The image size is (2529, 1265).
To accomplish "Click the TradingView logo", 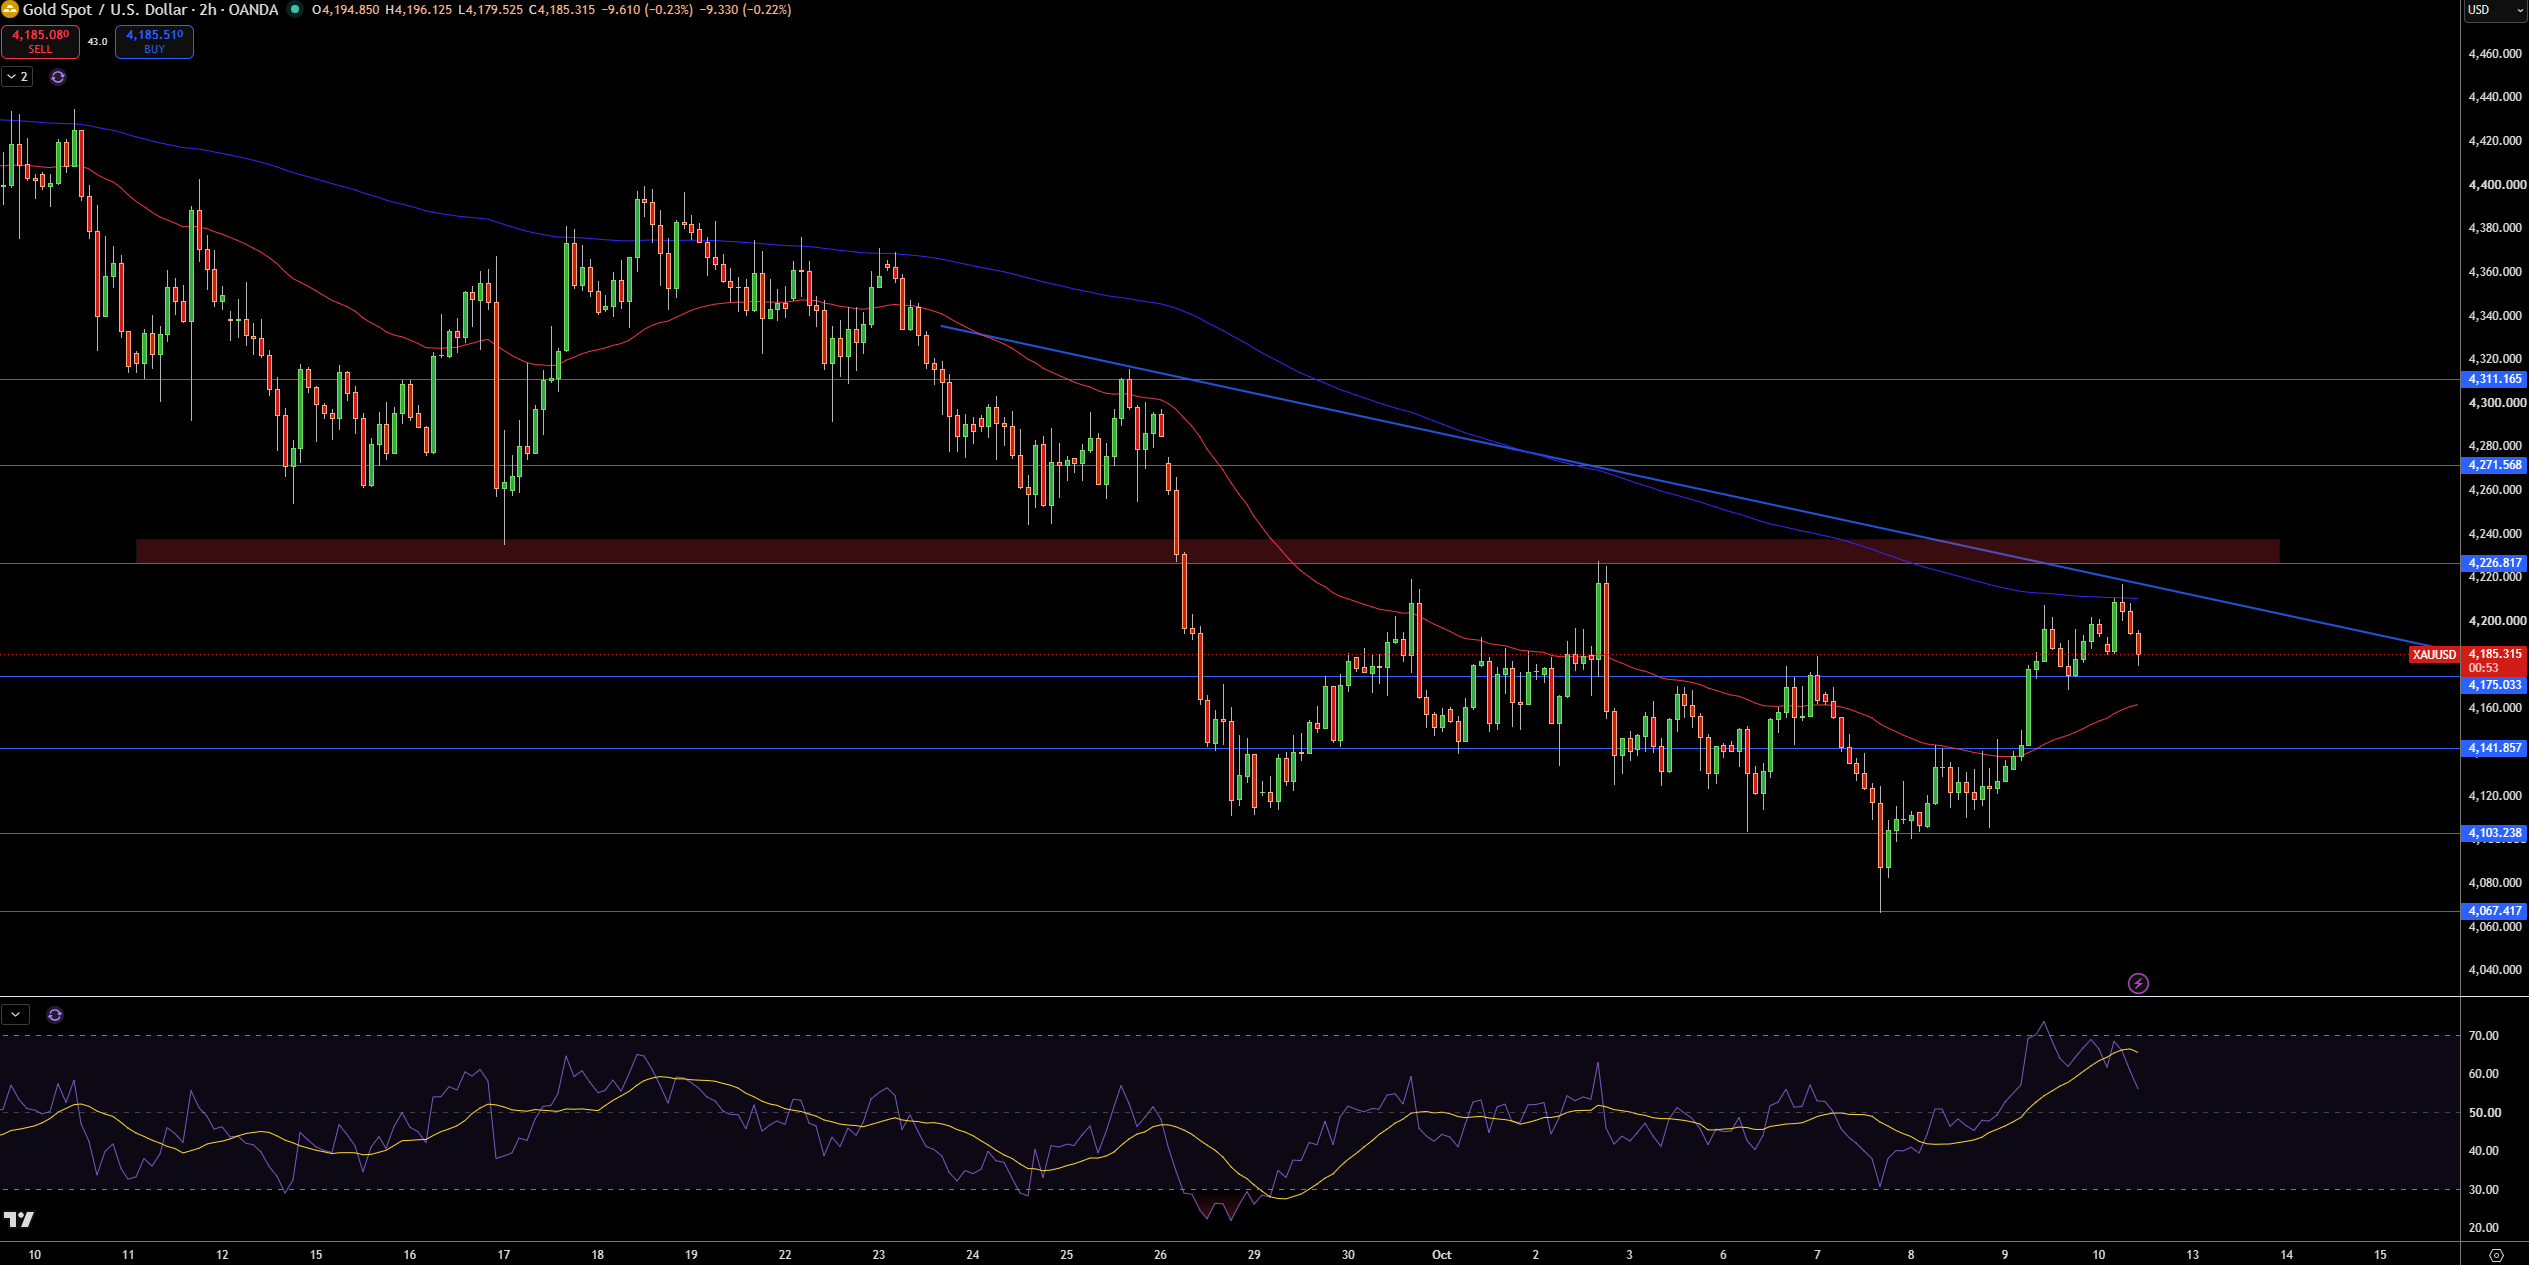I will tap(18, 1219).
